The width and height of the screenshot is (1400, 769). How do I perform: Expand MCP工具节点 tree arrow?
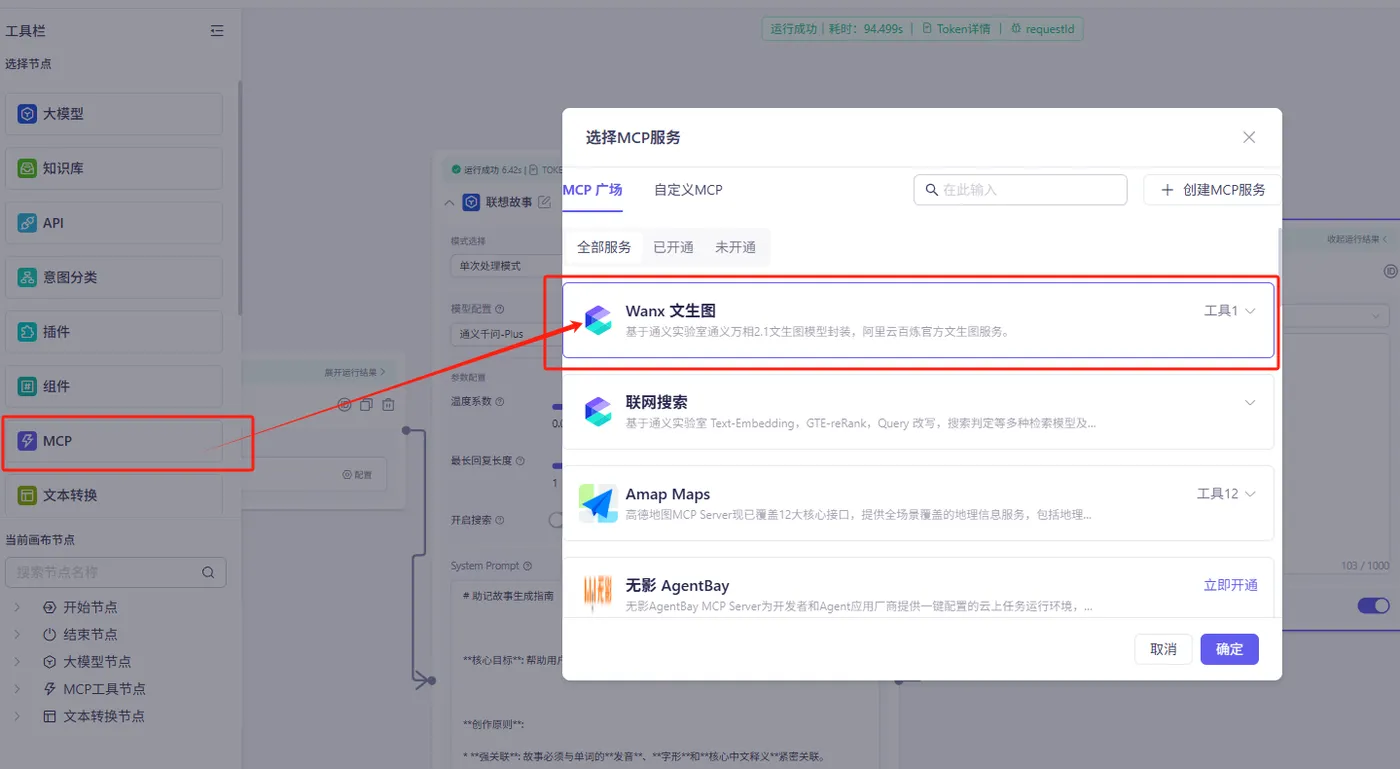[17, 689]
